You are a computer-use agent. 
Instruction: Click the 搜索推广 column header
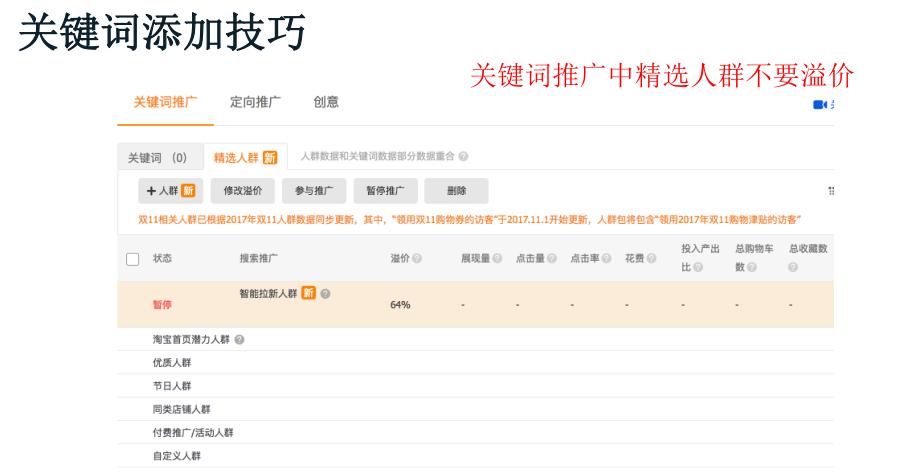click(x=259, y=259)
